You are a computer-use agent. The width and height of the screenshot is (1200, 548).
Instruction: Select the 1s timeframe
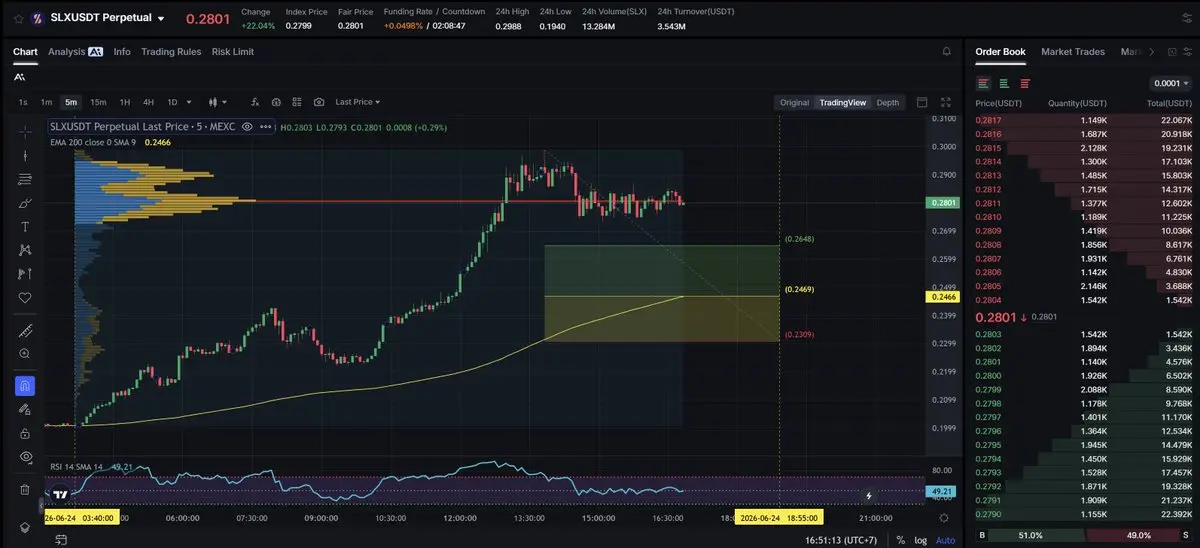[x=23, y=102]
